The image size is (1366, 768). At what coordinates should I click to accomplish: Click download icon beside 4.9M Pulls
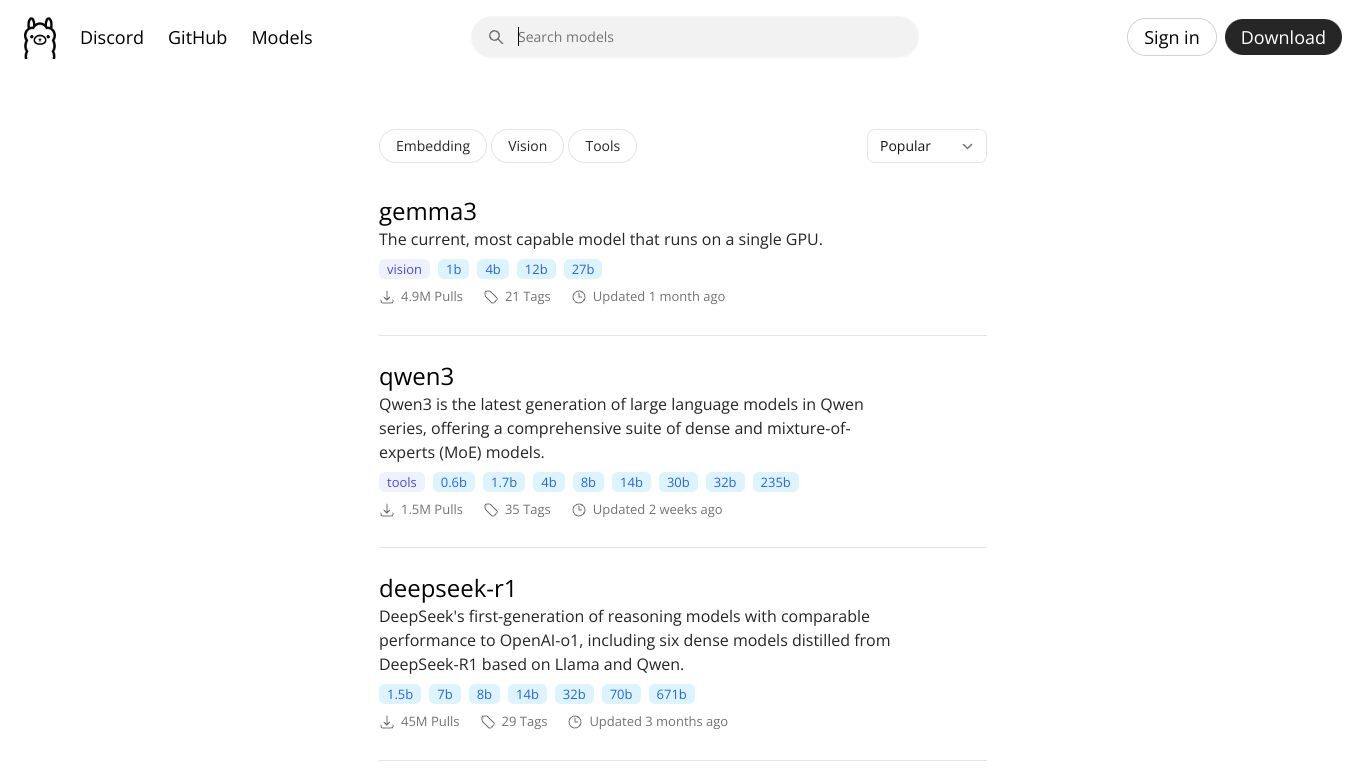pos(387,297)
